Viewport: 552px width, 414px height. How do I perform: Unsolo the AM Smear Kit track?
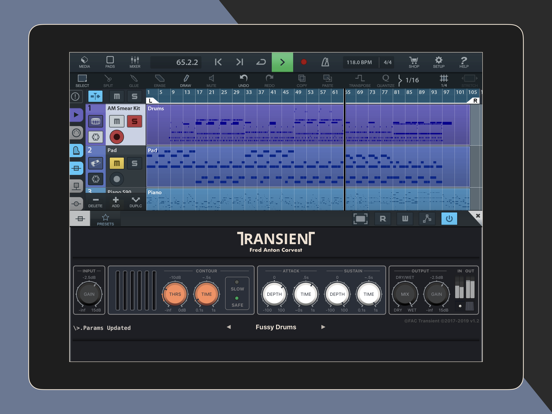[x=134, y=121]
